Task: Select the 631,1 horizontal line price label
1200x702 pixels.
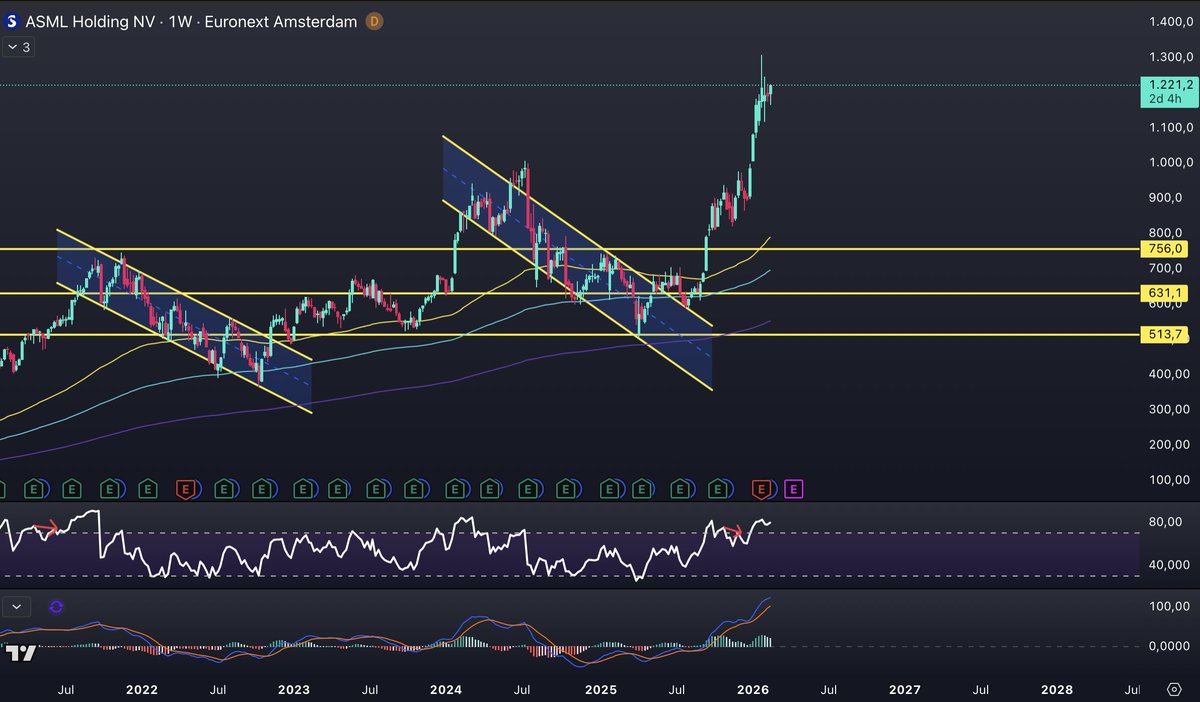Action: coord(1164,293)
